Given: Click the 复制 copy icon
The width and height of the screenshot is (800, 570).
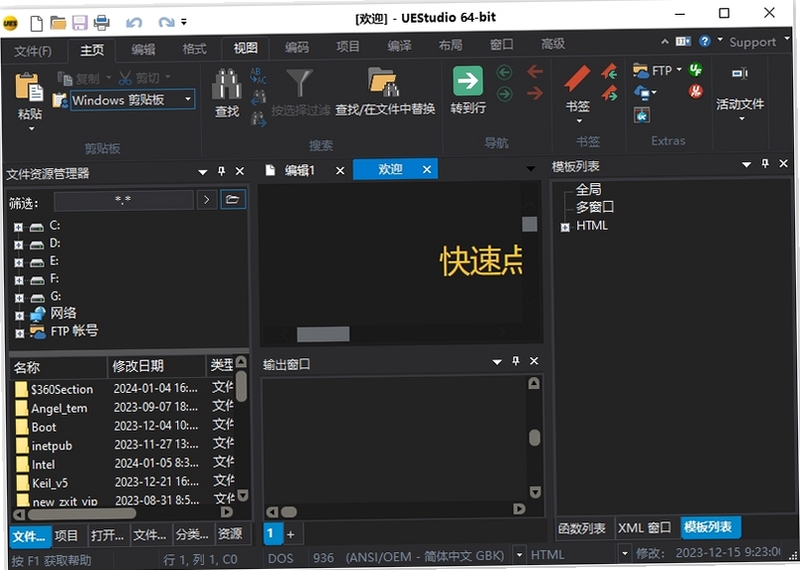Looking at the screenshot, I should (x=65, y=78).
